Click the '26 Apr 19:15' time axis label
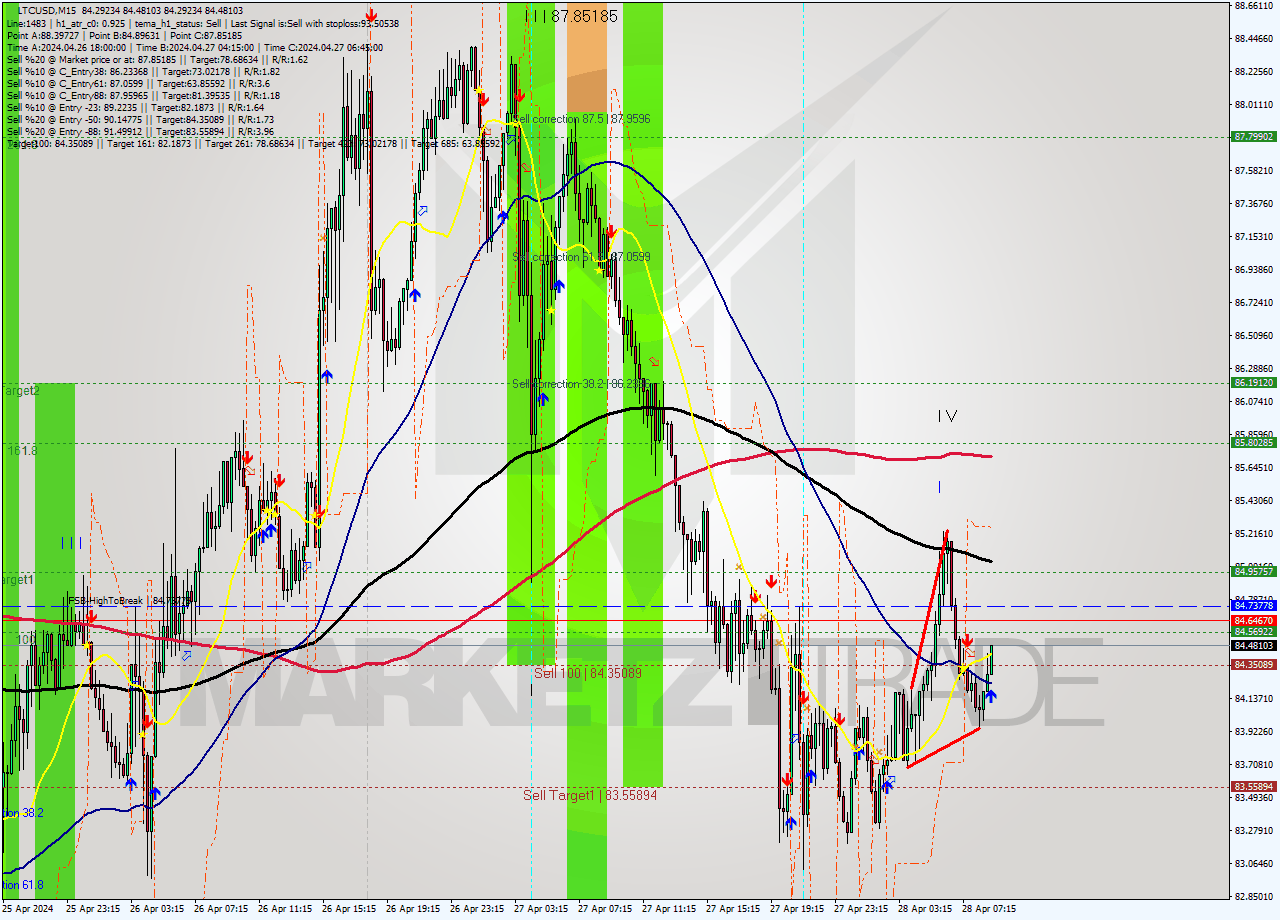 [x=413, y=909]
